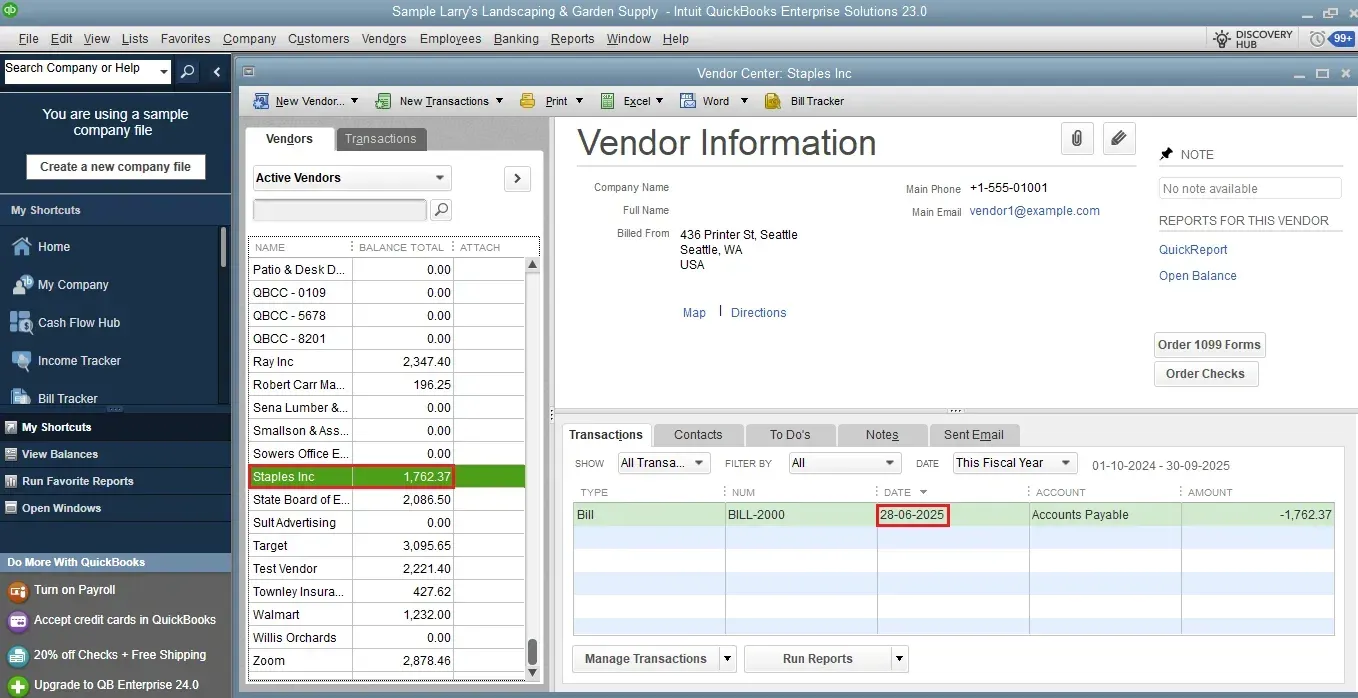This screenshot has width=1358, height=698.
Task: Open Bill Tracker from the toolbar
Action: tap(805, 101)
